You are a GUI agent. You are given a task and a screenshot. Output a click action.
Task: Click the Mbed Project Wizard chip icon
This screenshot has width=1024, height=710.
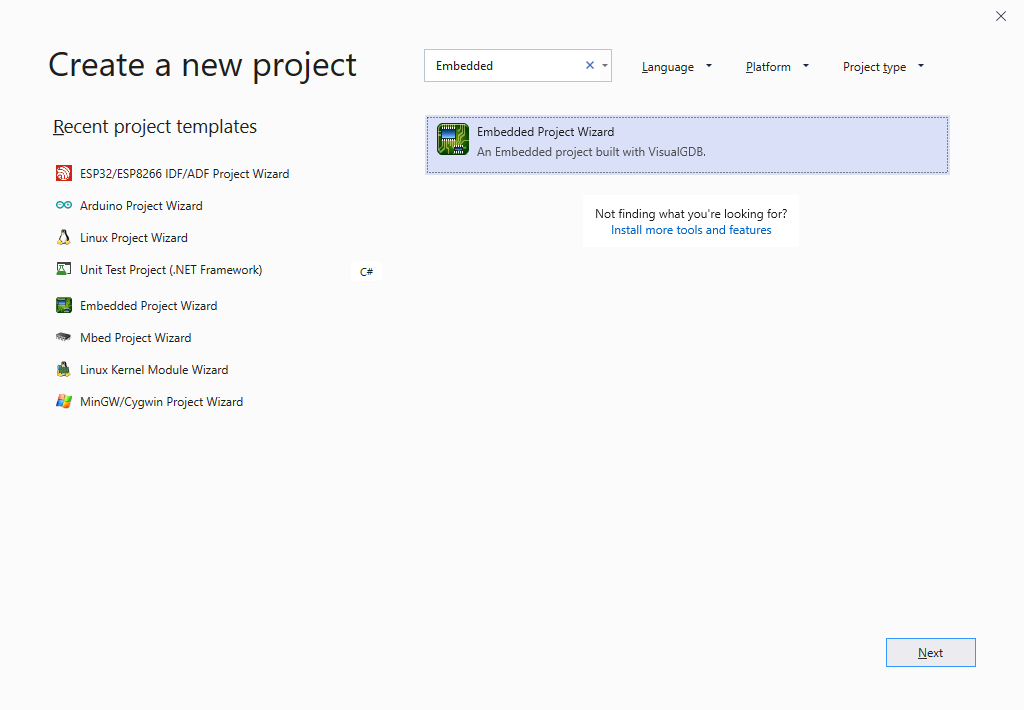point(64,337)
